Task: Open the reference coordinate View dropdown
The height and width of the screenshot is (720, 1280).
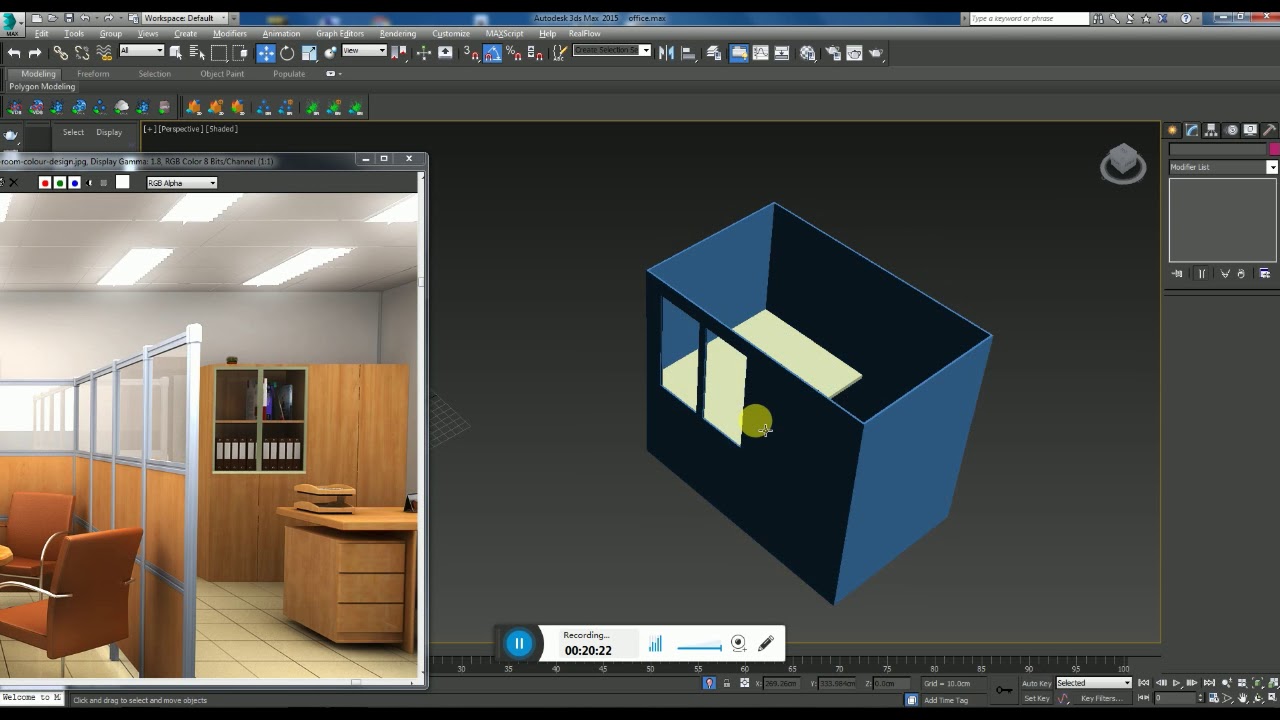Action: pos(364,51)
